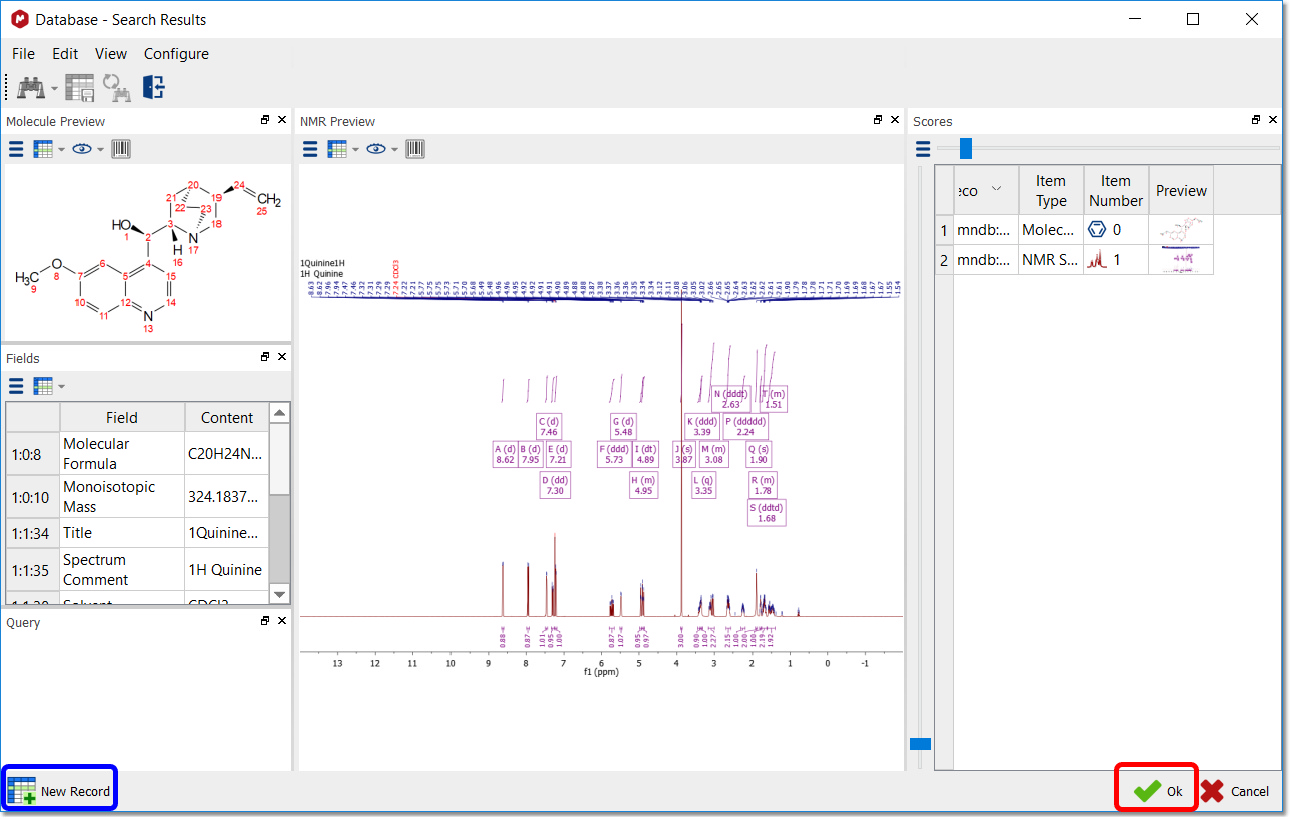The height and width of the screenshot is (819, 1290).
Task: Float the Query panel using undock button
Action: pos(265,621)
